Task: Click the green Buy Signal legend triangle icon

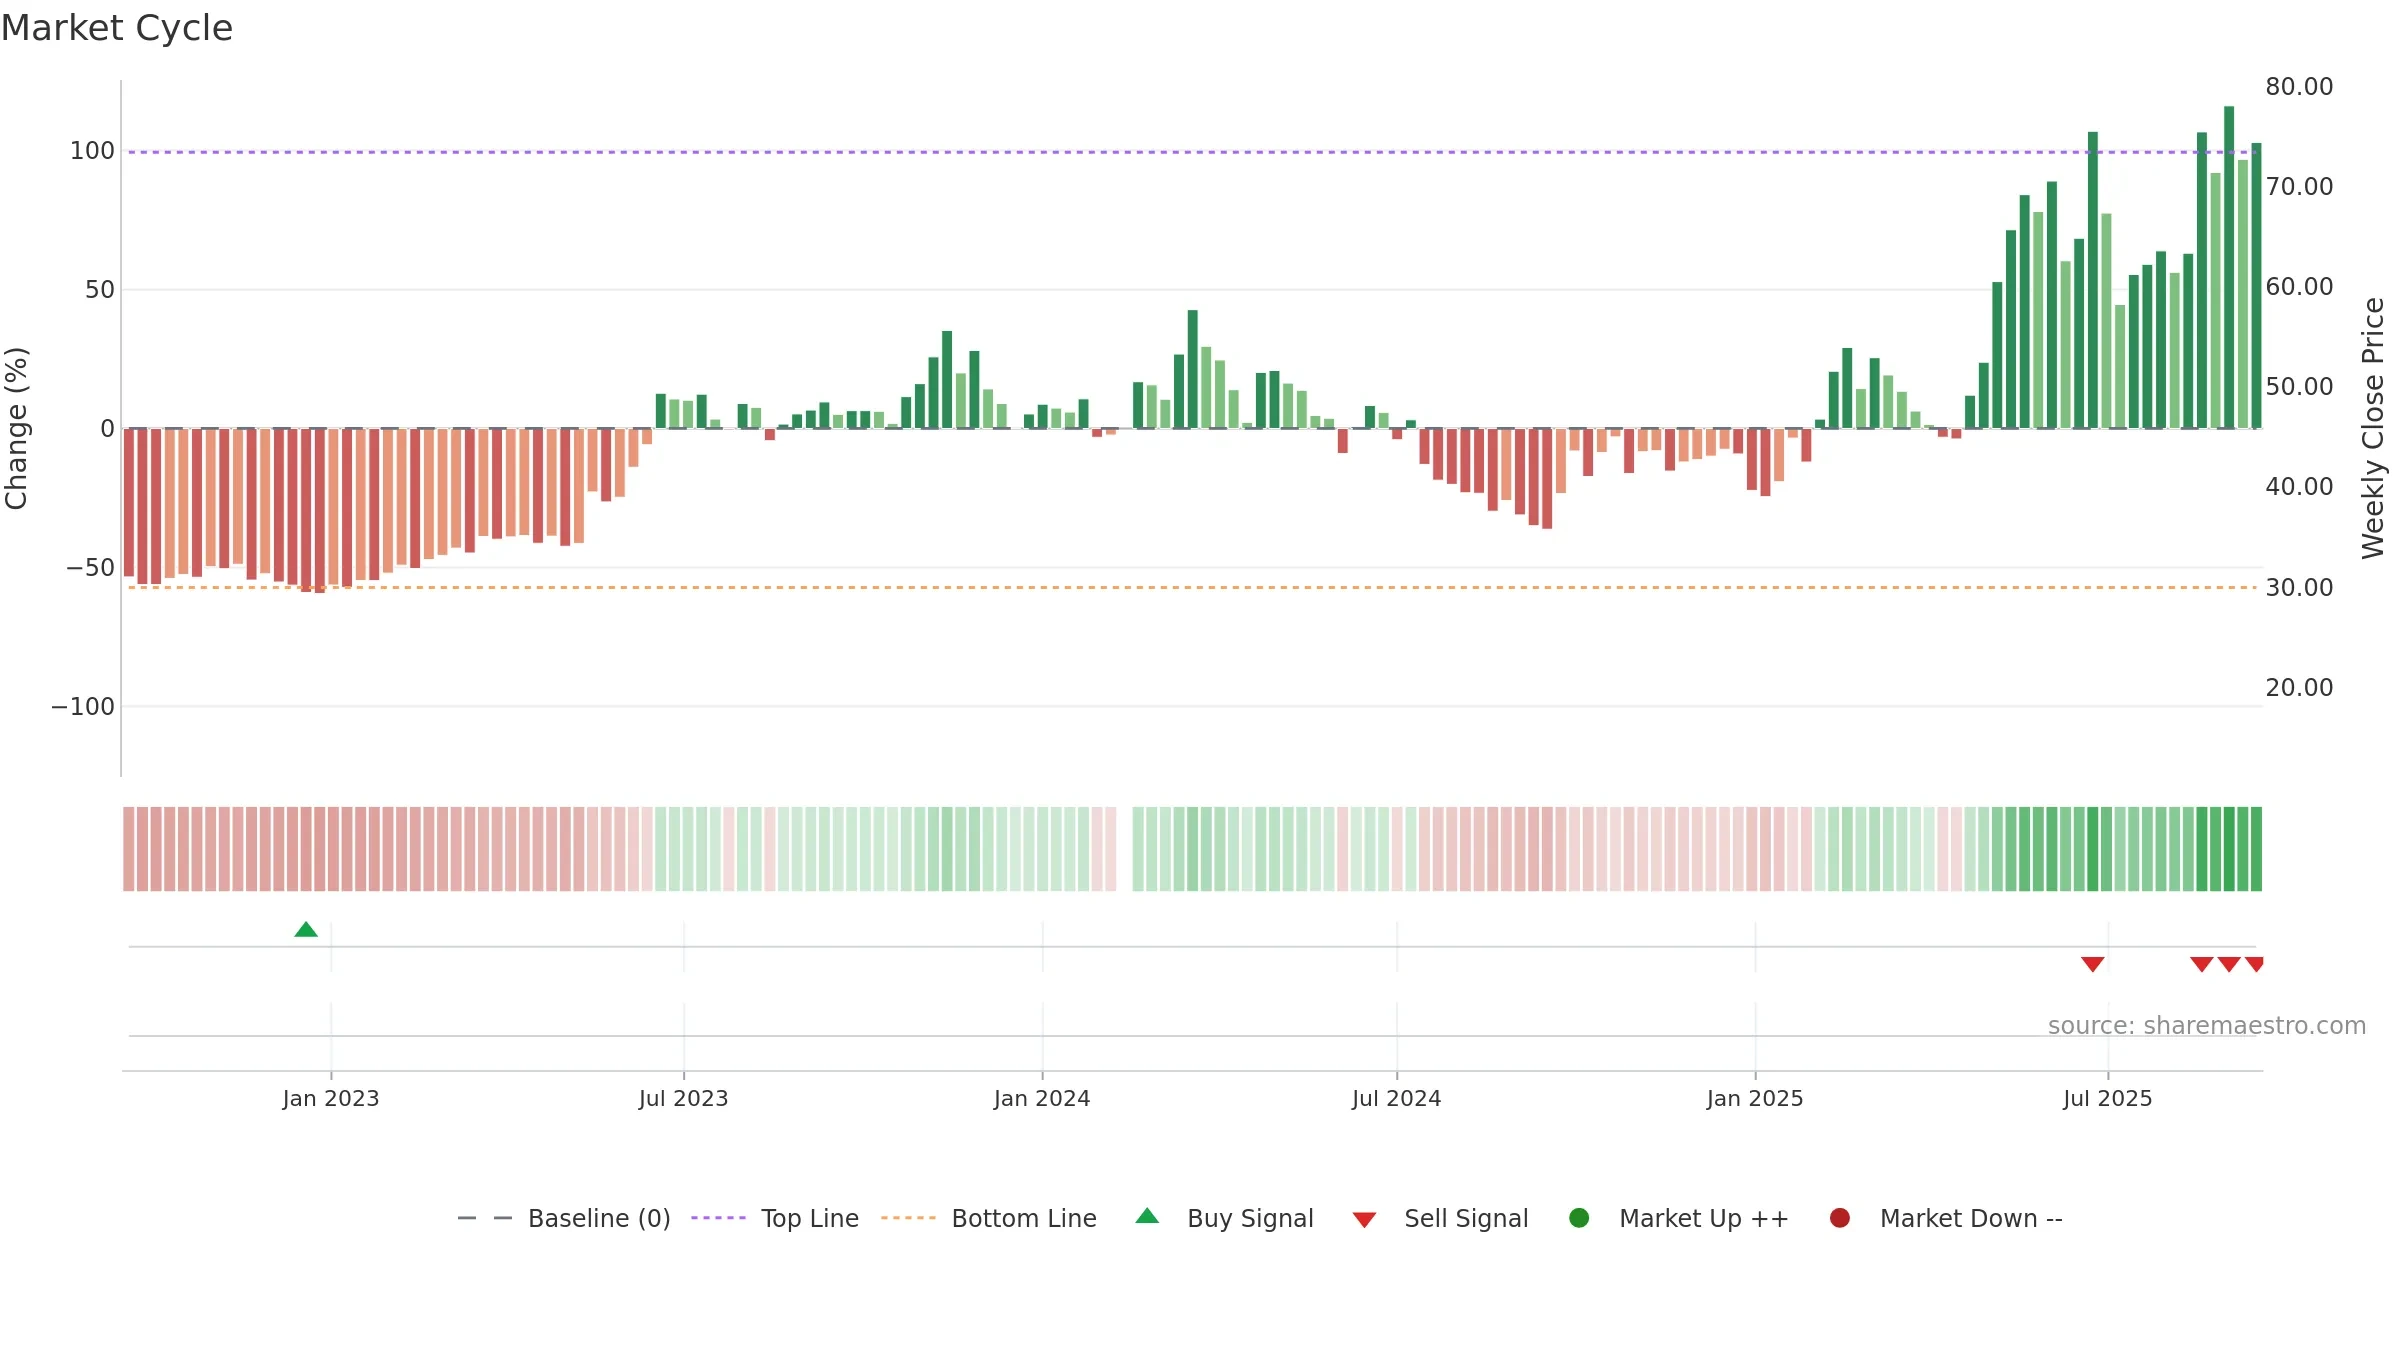Action: [x=1147, y=1216]
